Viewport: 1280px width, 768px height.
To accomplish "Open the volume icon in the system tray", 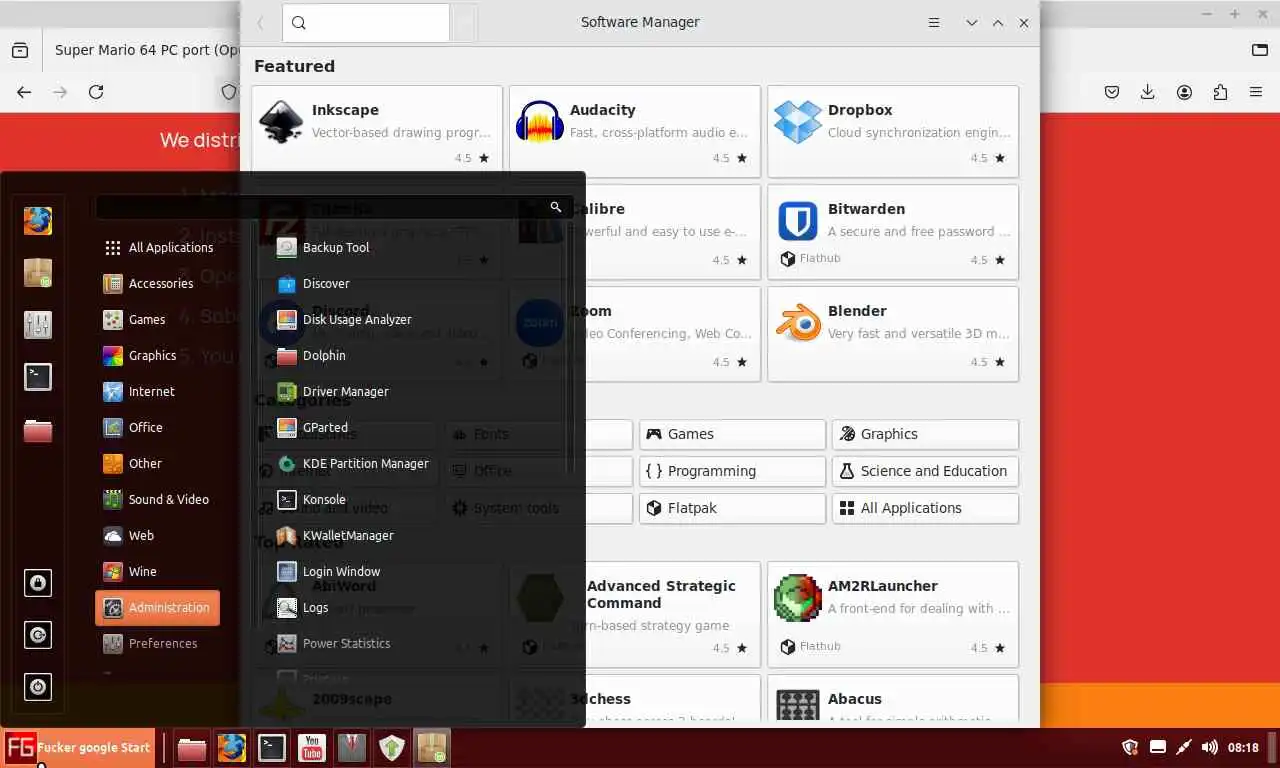I will tap(1210, 747).
